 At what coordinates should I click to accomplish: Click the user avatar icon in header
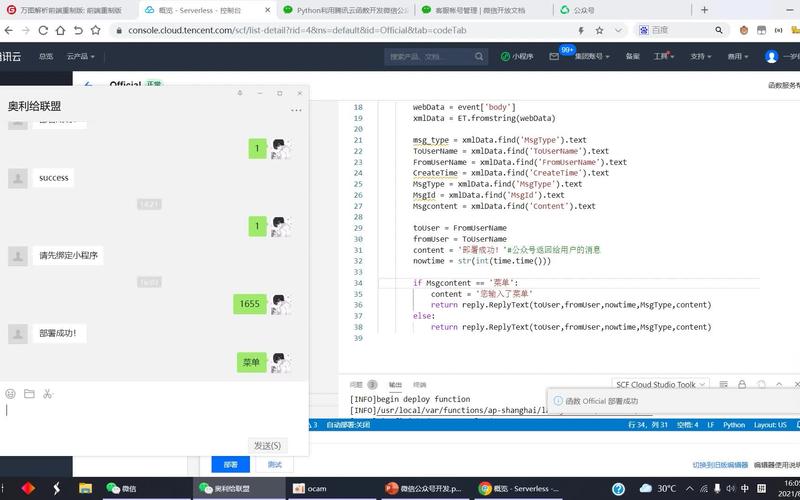(x=771, y=57)
